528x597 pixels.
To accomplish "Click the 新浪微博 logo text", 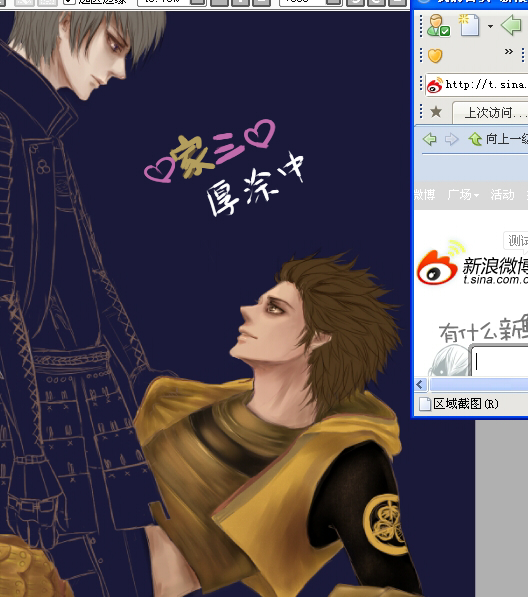I will coord(495,266).
